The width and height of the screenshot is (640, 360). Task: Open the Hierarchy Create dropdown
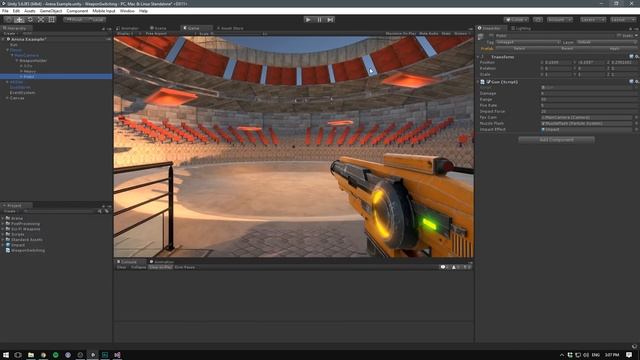(10, 33)
